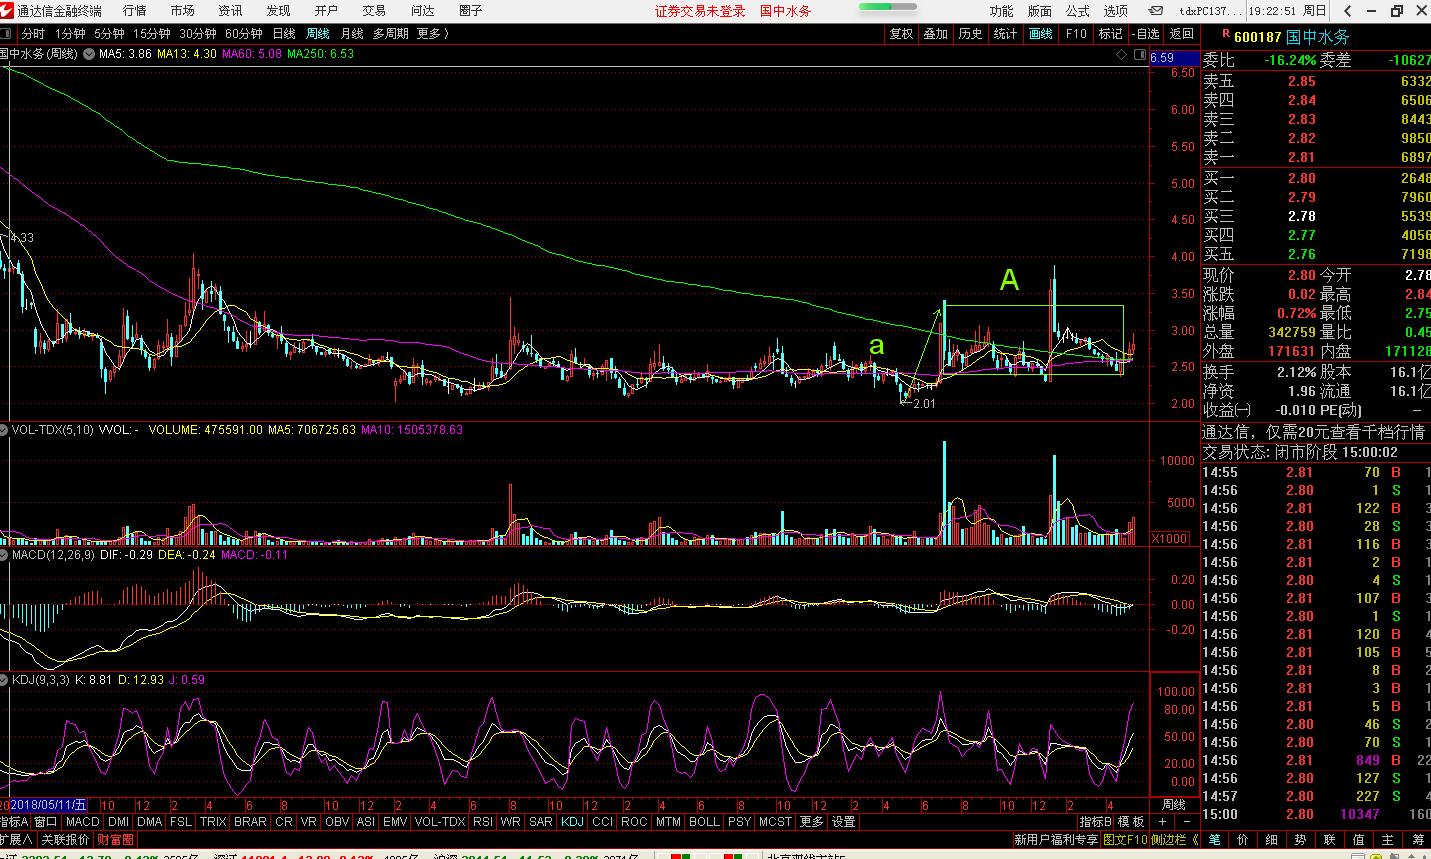The width and height of the screenshot is (1431, 859).
Task: Click the panel layout icon beside 6.59
Action: coord(1141,55)
